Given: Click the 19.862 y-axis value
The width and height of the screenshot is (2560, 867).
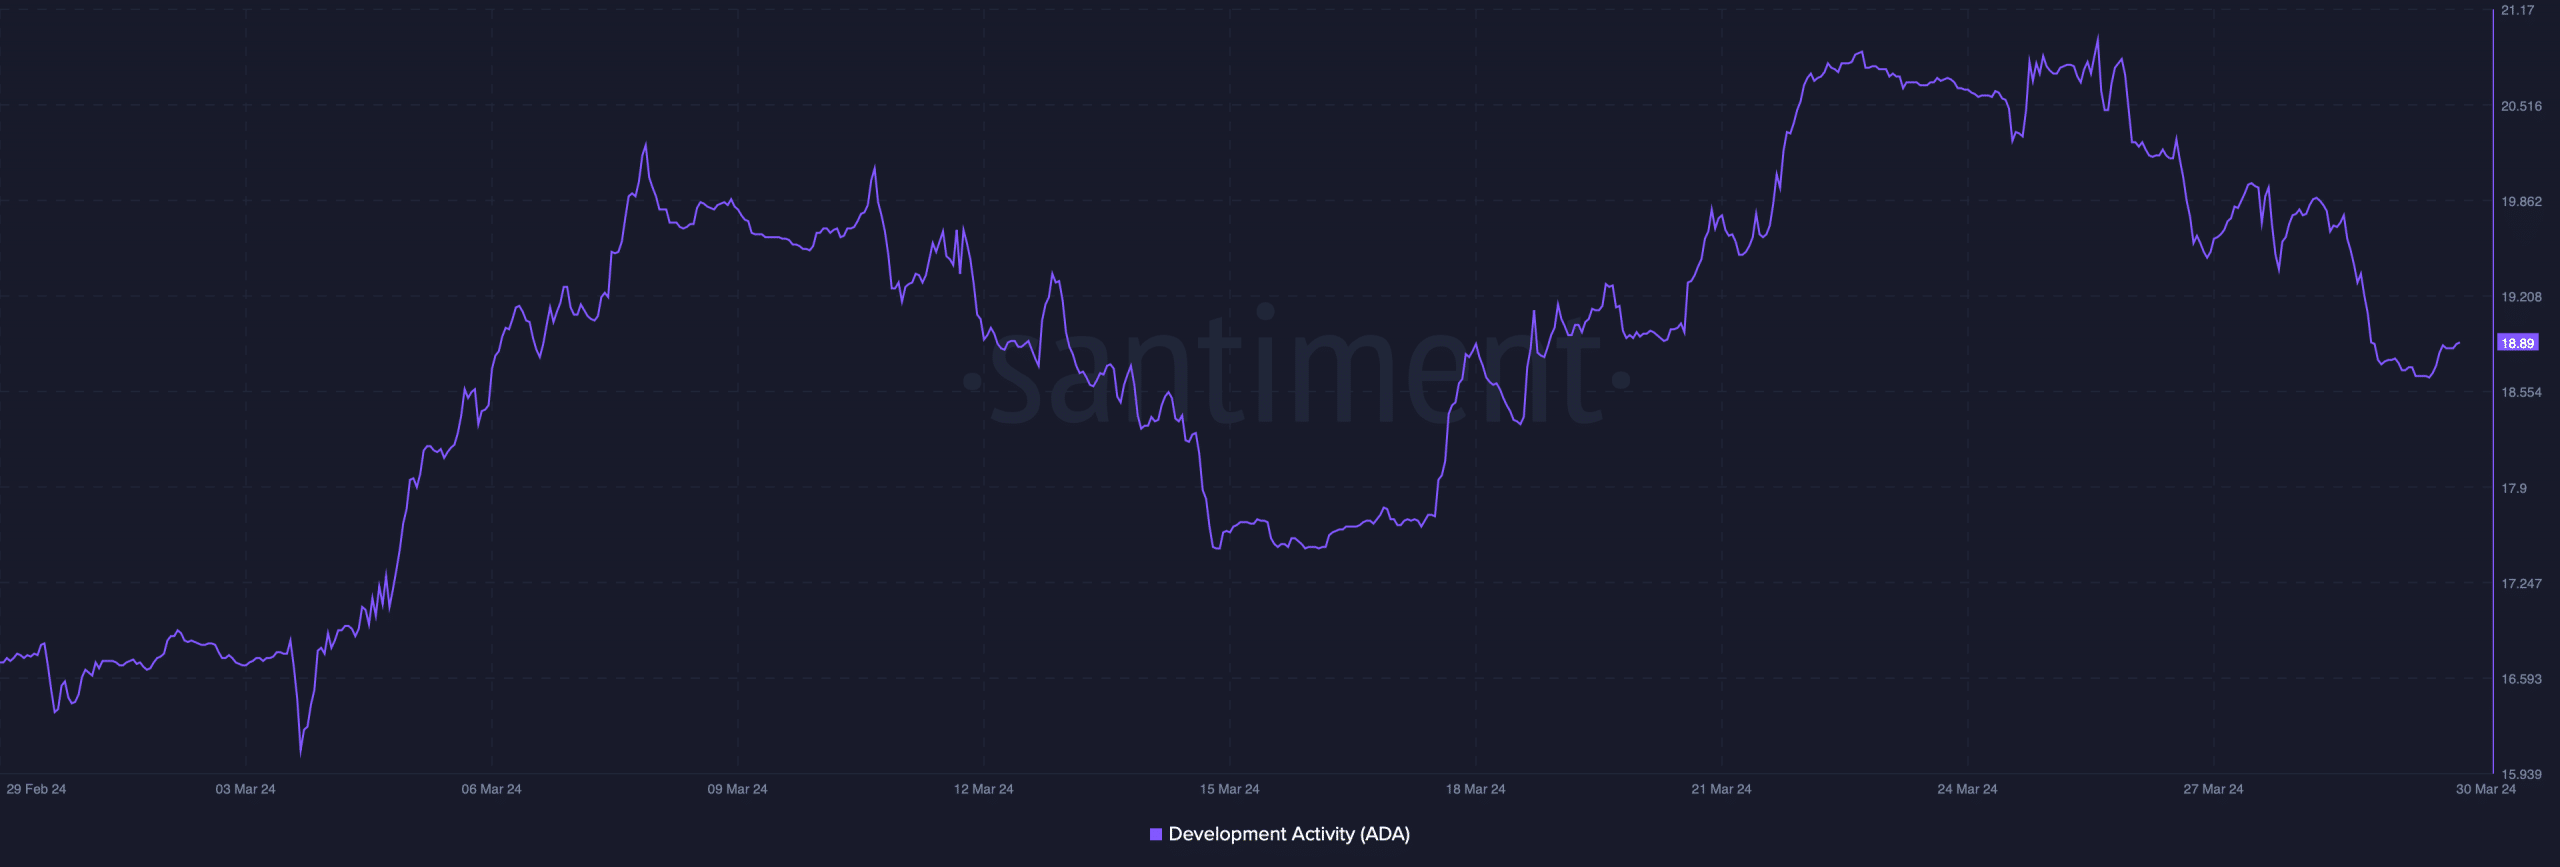Looking at the screenshot, I should point(2521,201).
